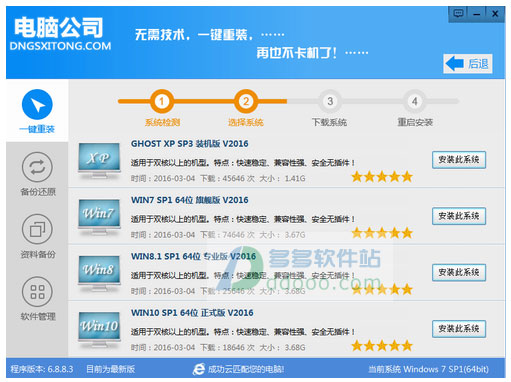Viewport: 511px width, 382px height.
Task: Select the 一键重装 sidebar icon
Action: (x=37, y=104)
